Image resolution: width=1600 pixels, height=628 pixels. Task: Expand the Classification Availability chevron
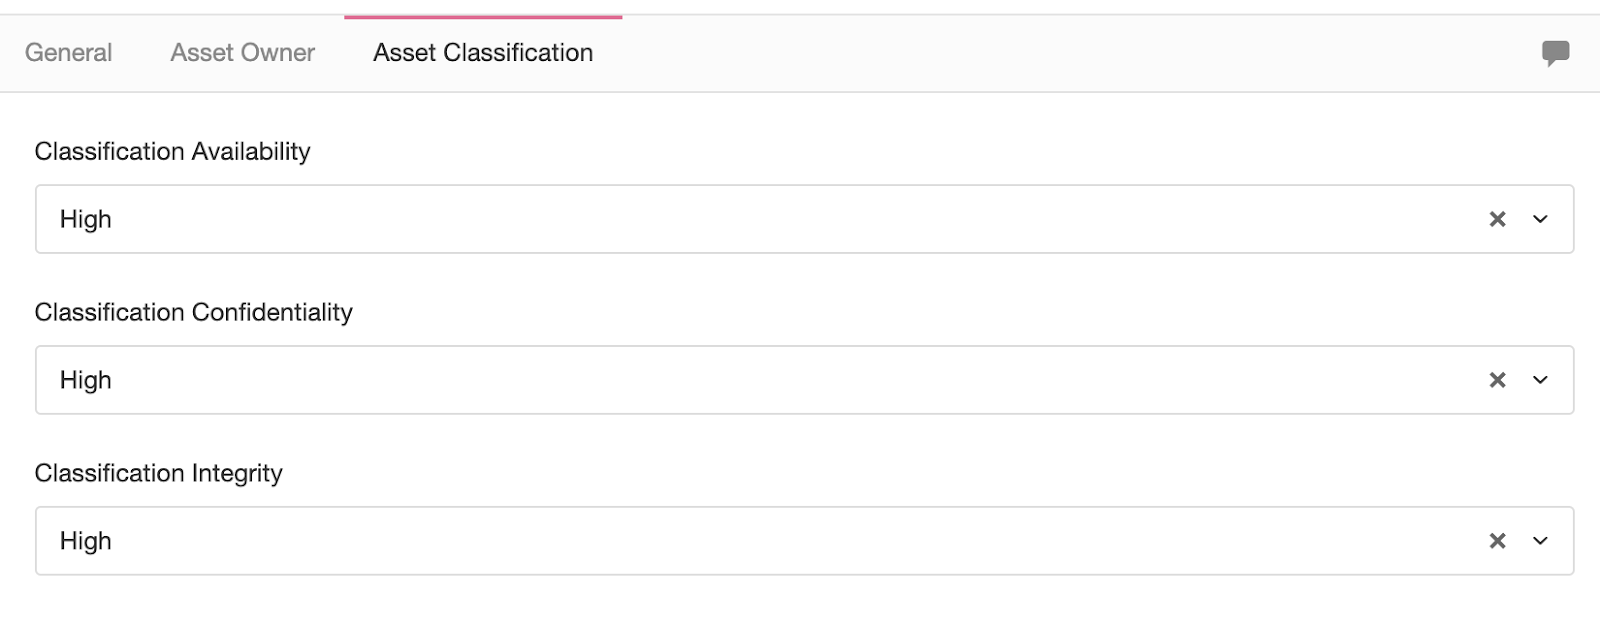tap(1540, 219)
